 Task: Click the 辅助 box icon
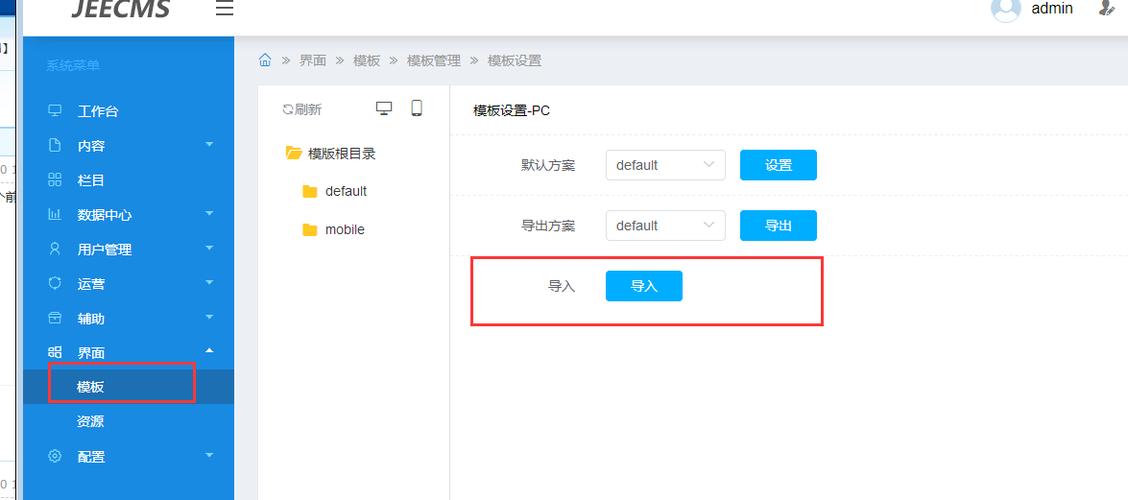coord(55,317)
